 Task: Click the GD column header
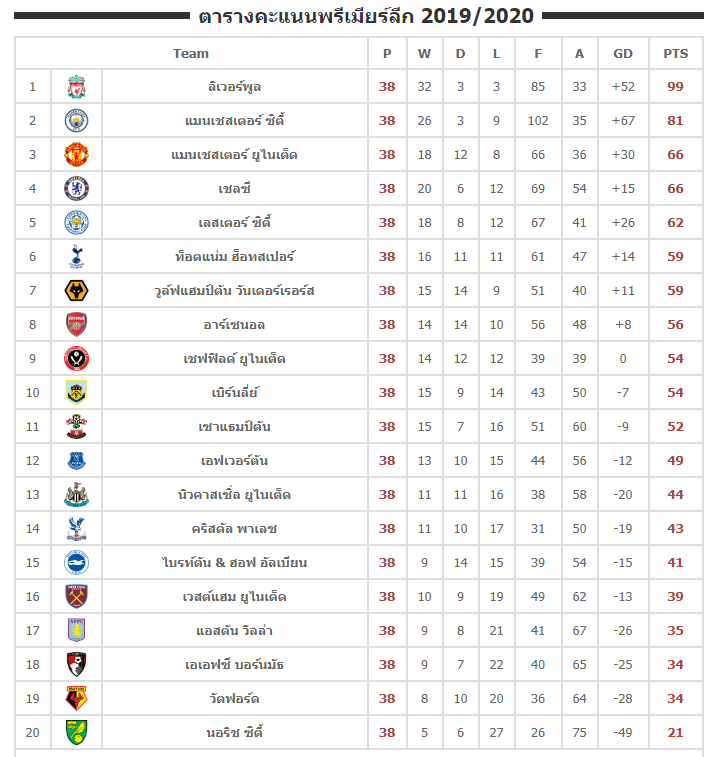point(623,54)
